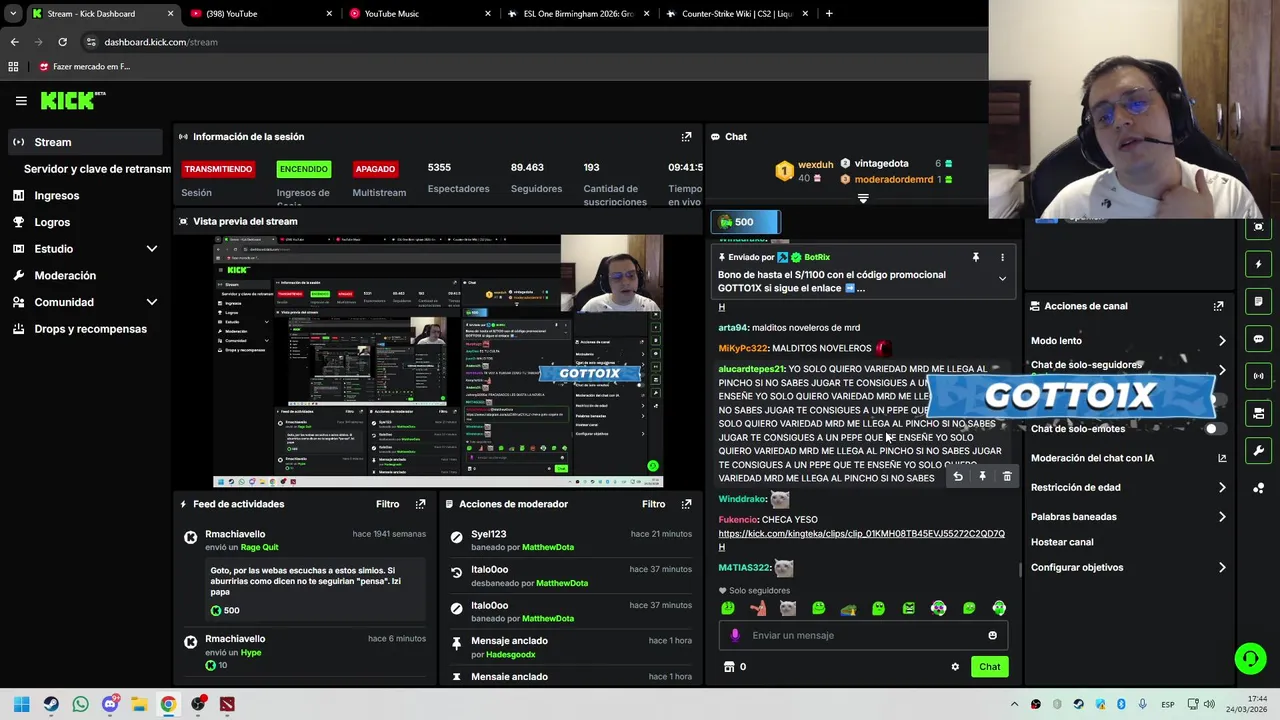
Task: Switch to the YouTube Music tab
Action: [x=419, y=14]
